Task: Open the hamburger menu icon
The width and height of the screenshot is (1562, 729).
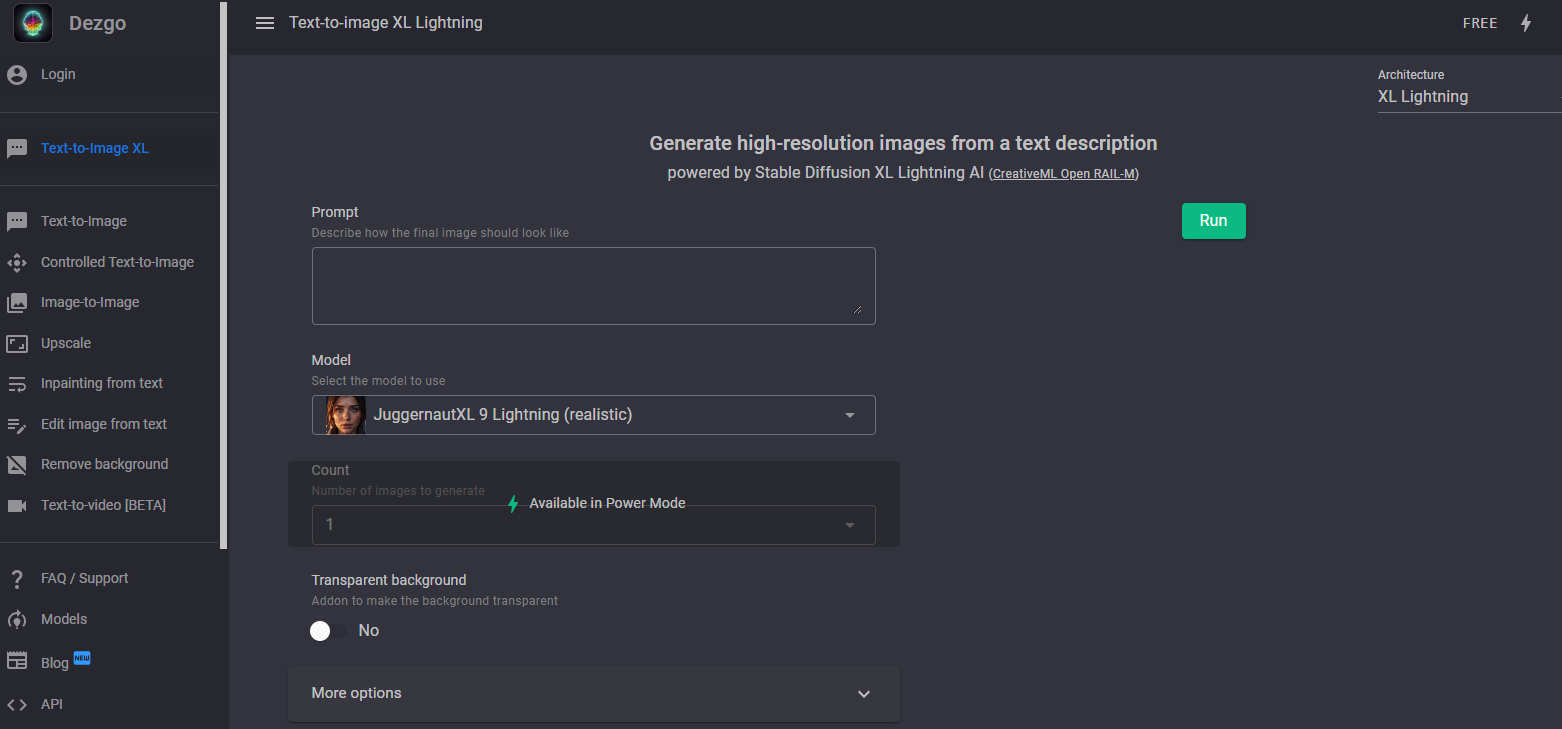Action: pyautogui.click(x=265, y=23)
